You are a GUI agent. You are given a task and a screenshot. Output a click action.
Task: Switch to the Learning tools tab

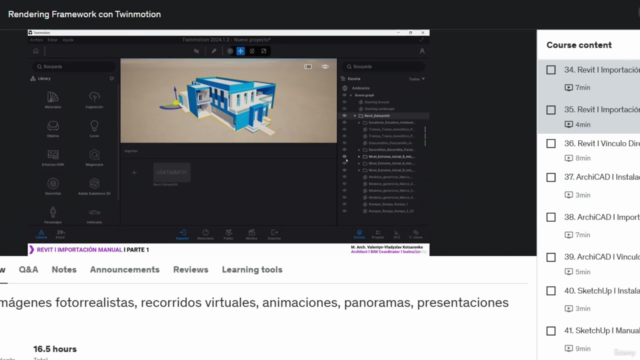pos(252,270)
